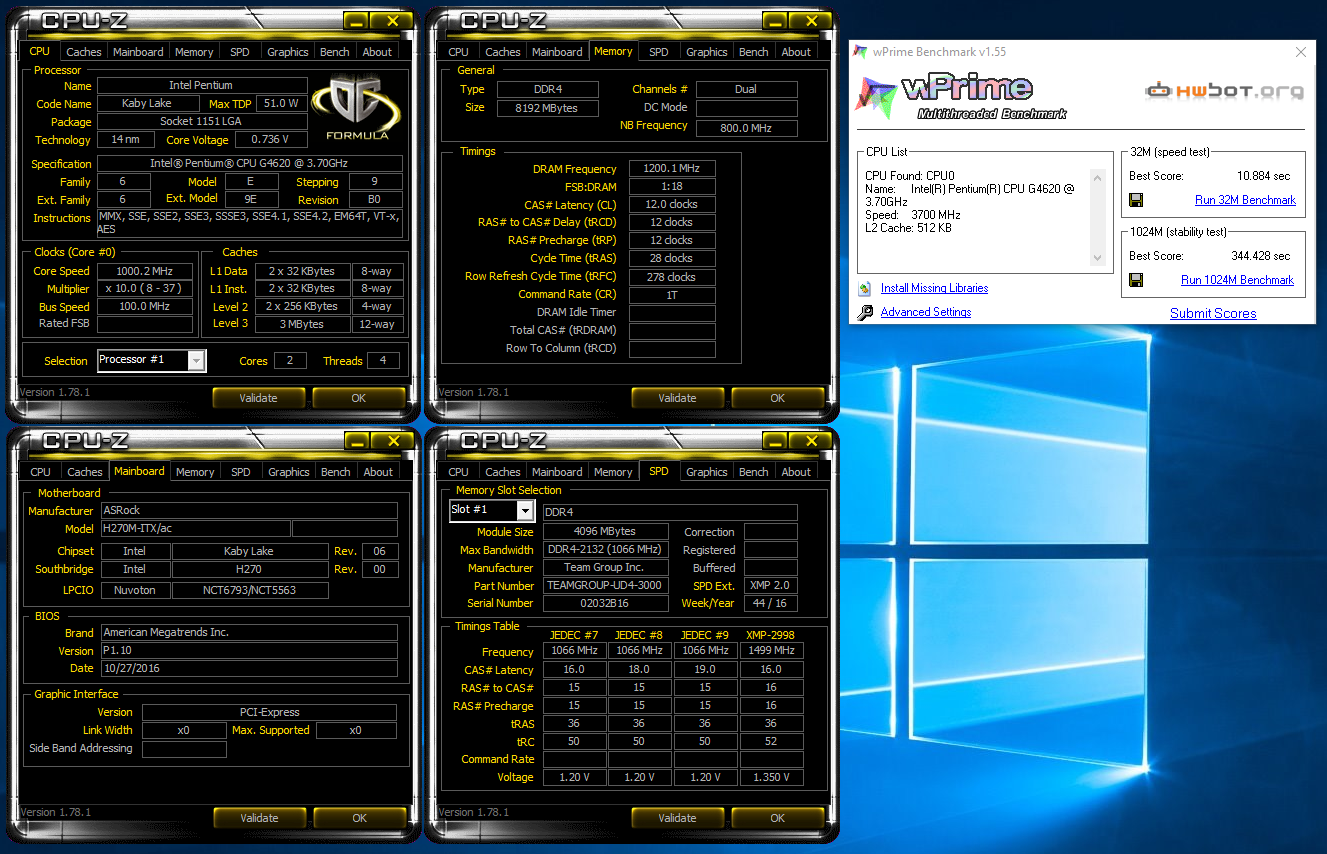Click the BIOS Date value 10/27/2016

(248, 668)
